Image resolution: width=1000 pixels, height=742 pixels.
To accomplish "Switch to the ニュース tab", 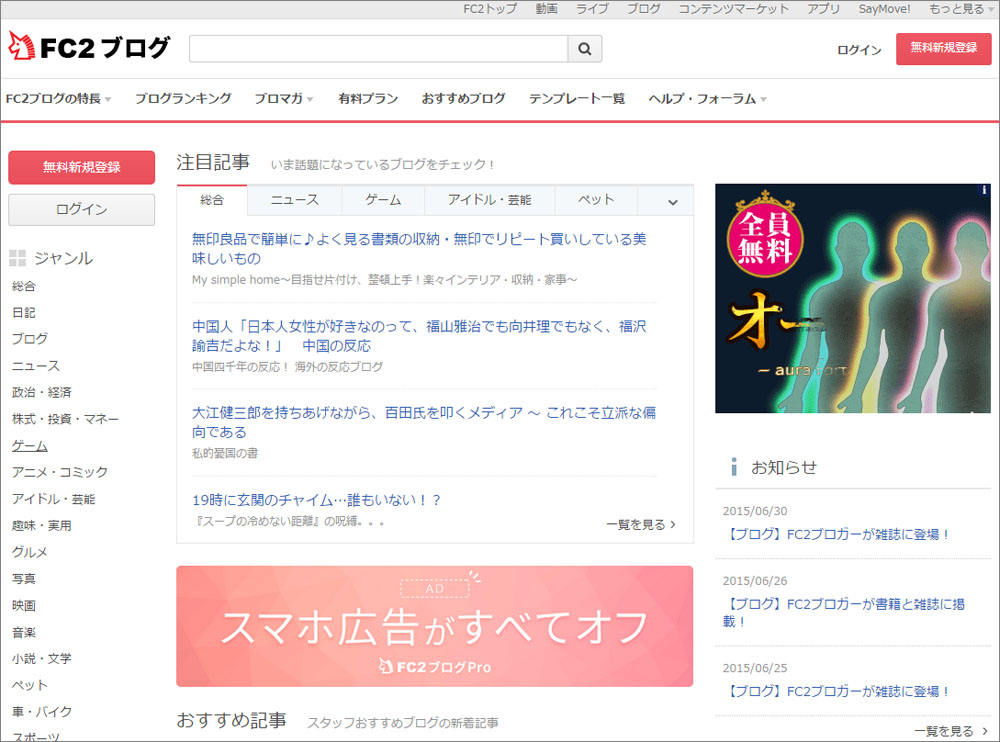I will click(x=295, y=200).
